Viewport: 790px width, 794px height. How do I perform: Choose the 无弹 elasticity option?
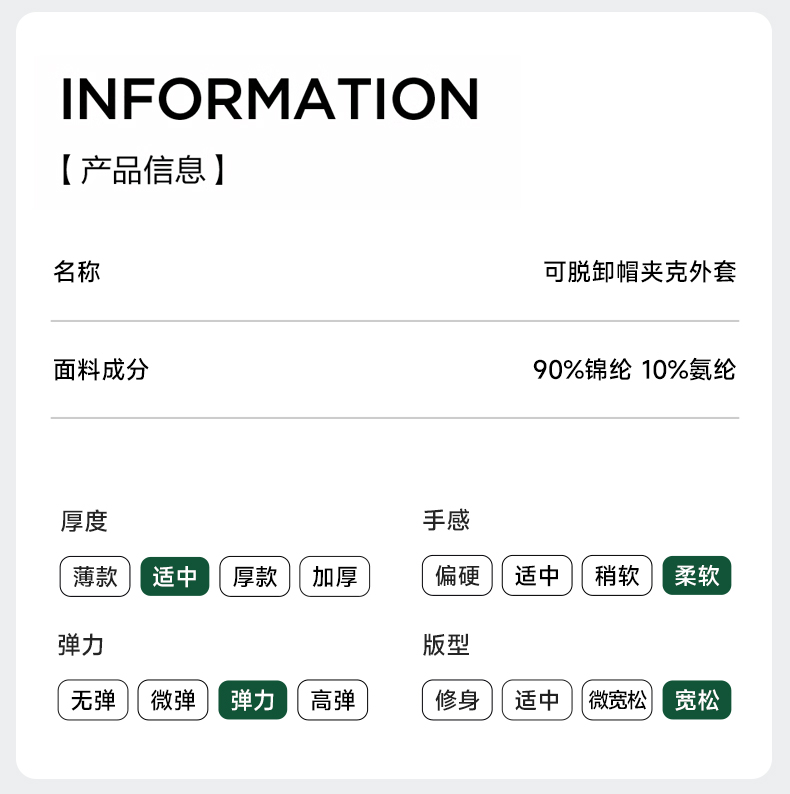93,701
